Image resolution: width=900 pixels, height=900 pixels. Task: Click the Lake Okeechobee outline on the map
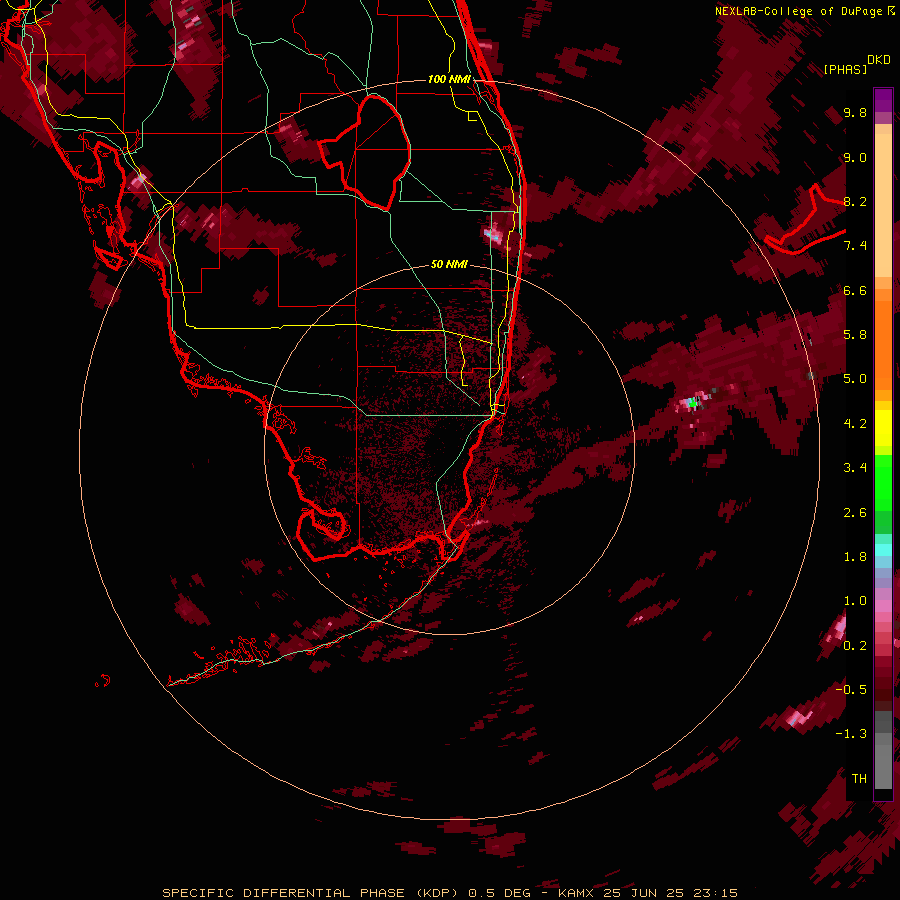tap(364, 152)
